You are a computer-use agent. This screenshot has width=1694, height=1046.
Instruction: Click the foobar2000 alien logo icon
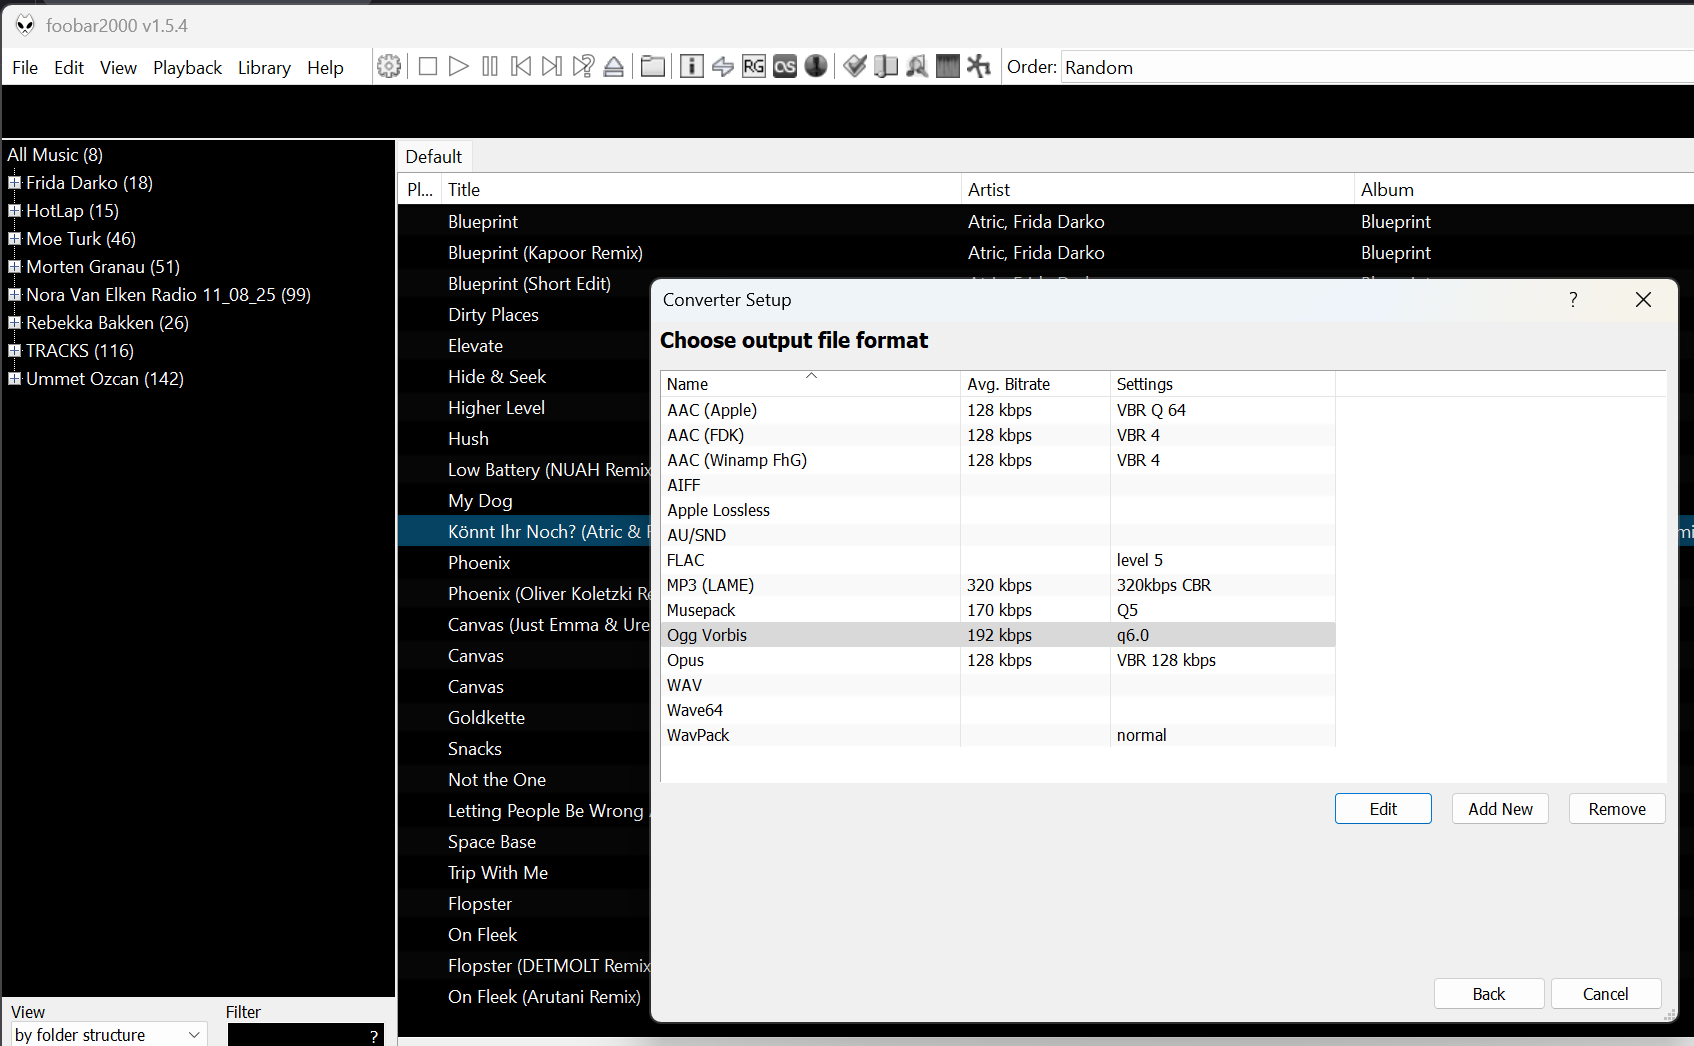tap(25, 25)
